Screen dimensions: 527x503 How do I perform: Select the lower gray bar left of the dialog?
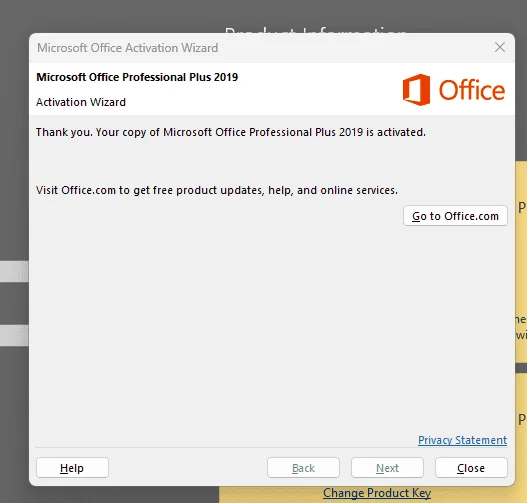click(x=14, y=335)
